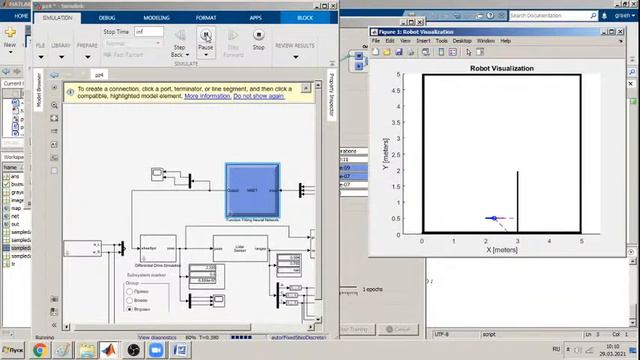Expand the FILE ribbon section
The image size is (640, 360).
click(x=40, y=57)
